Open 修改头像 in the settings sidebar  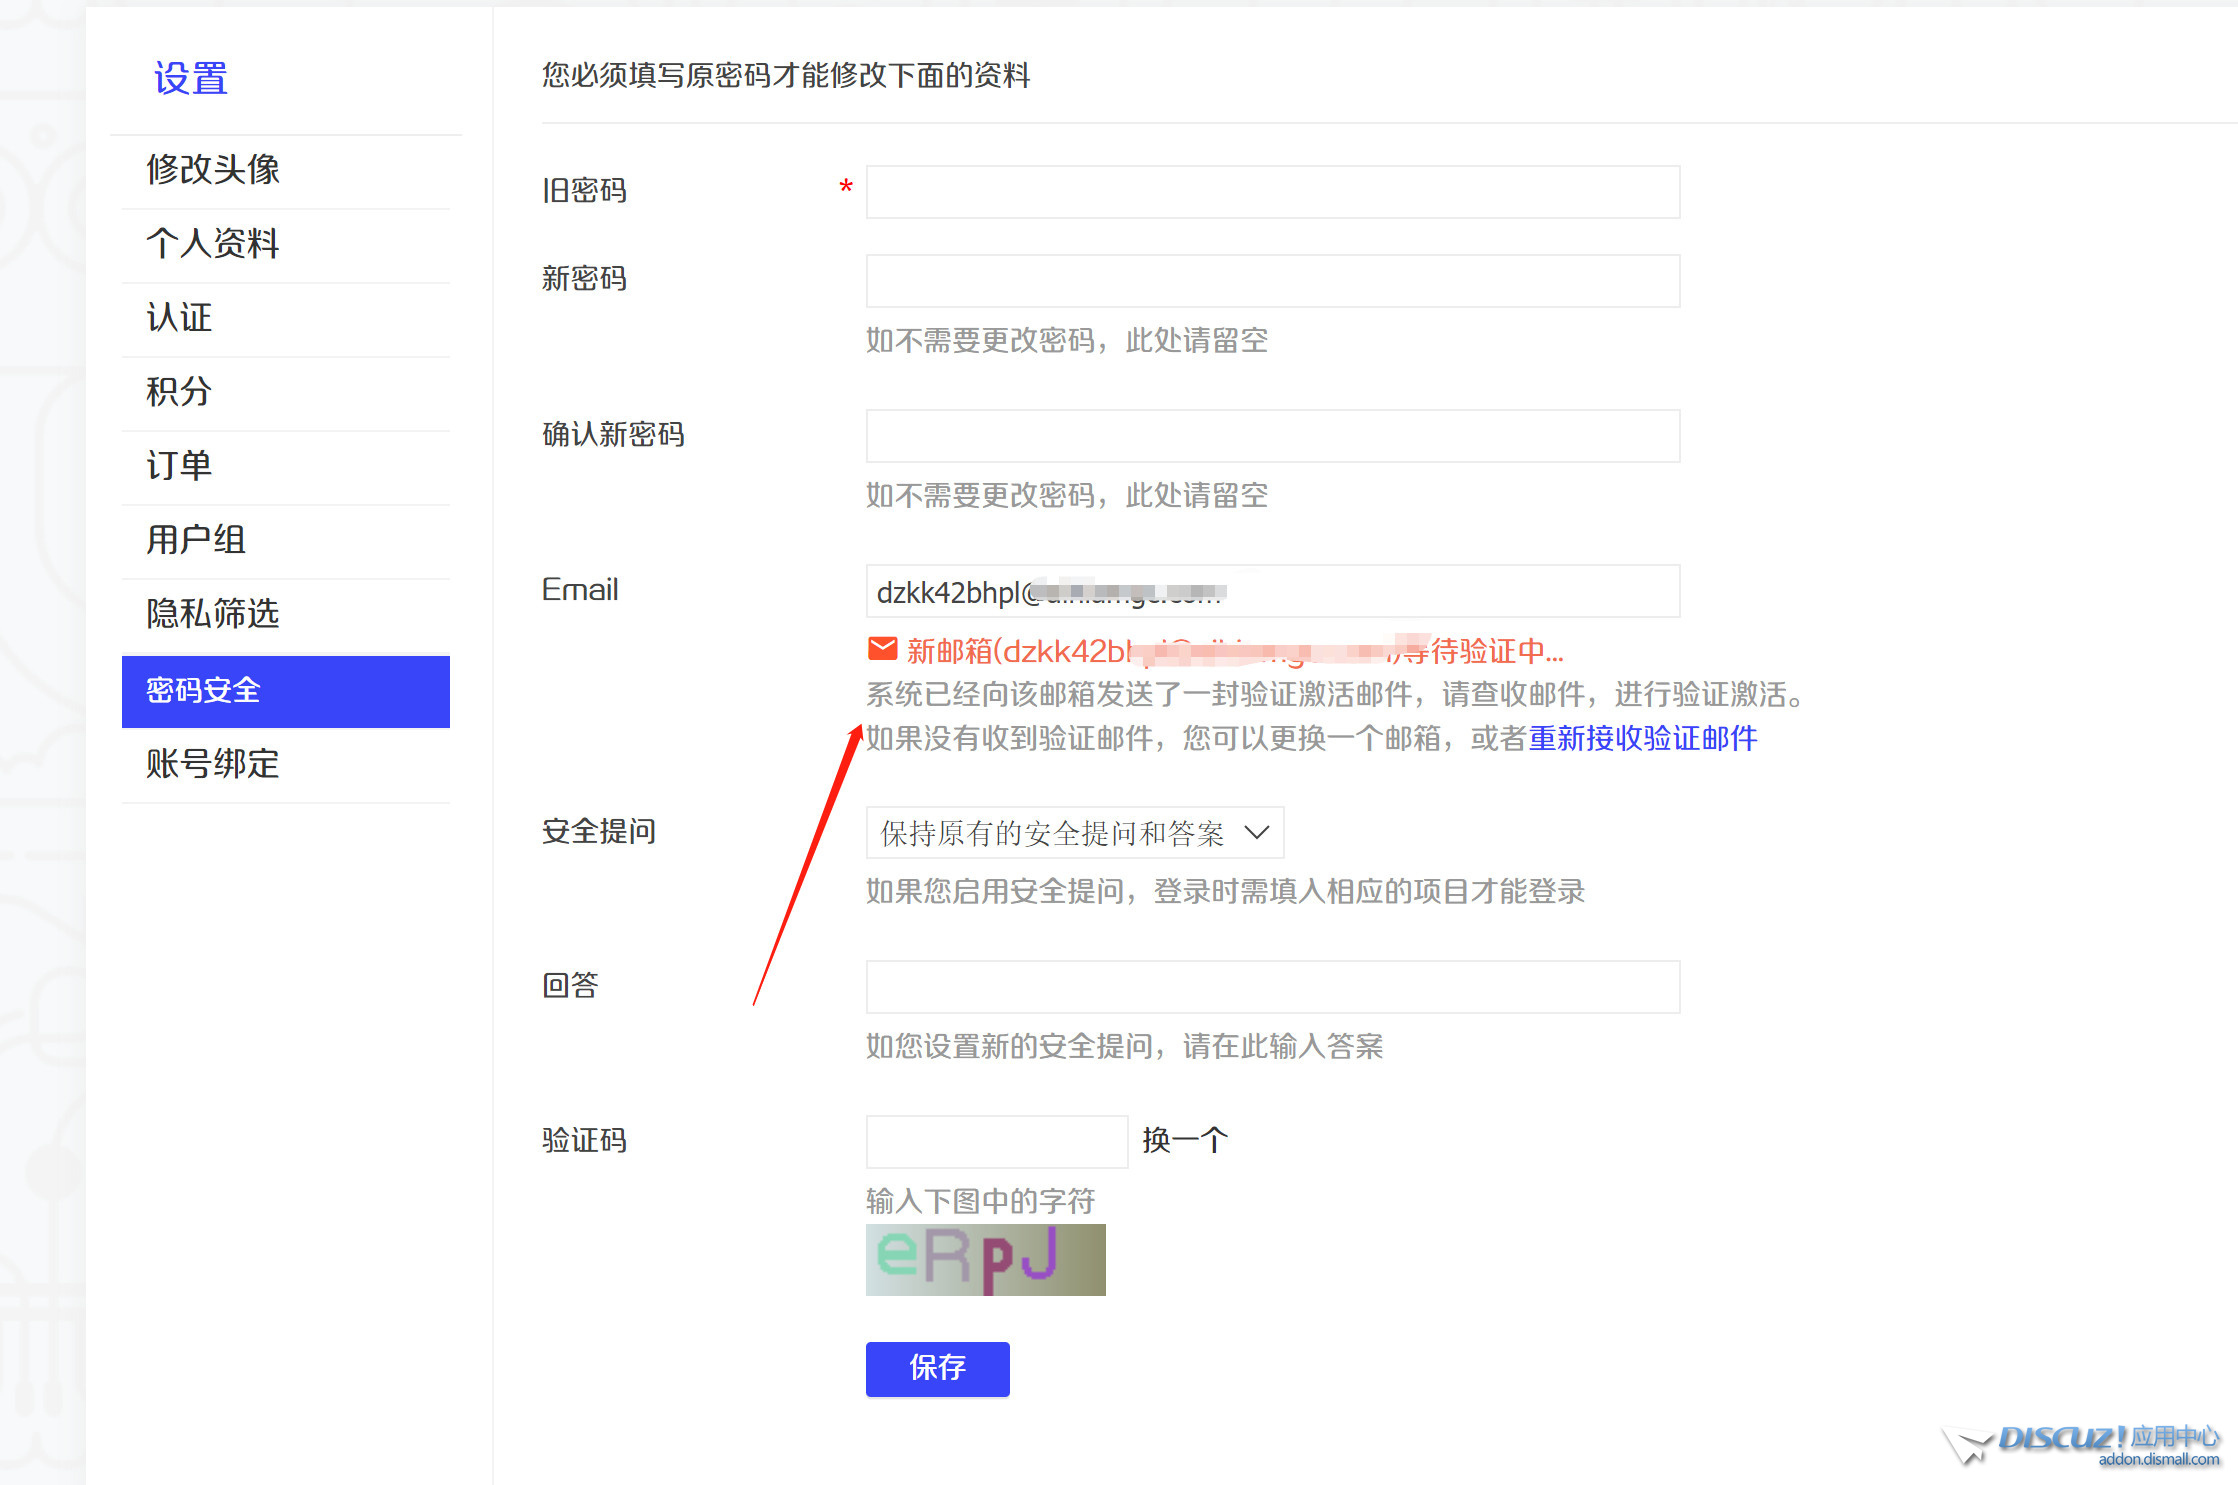point(214,170)
